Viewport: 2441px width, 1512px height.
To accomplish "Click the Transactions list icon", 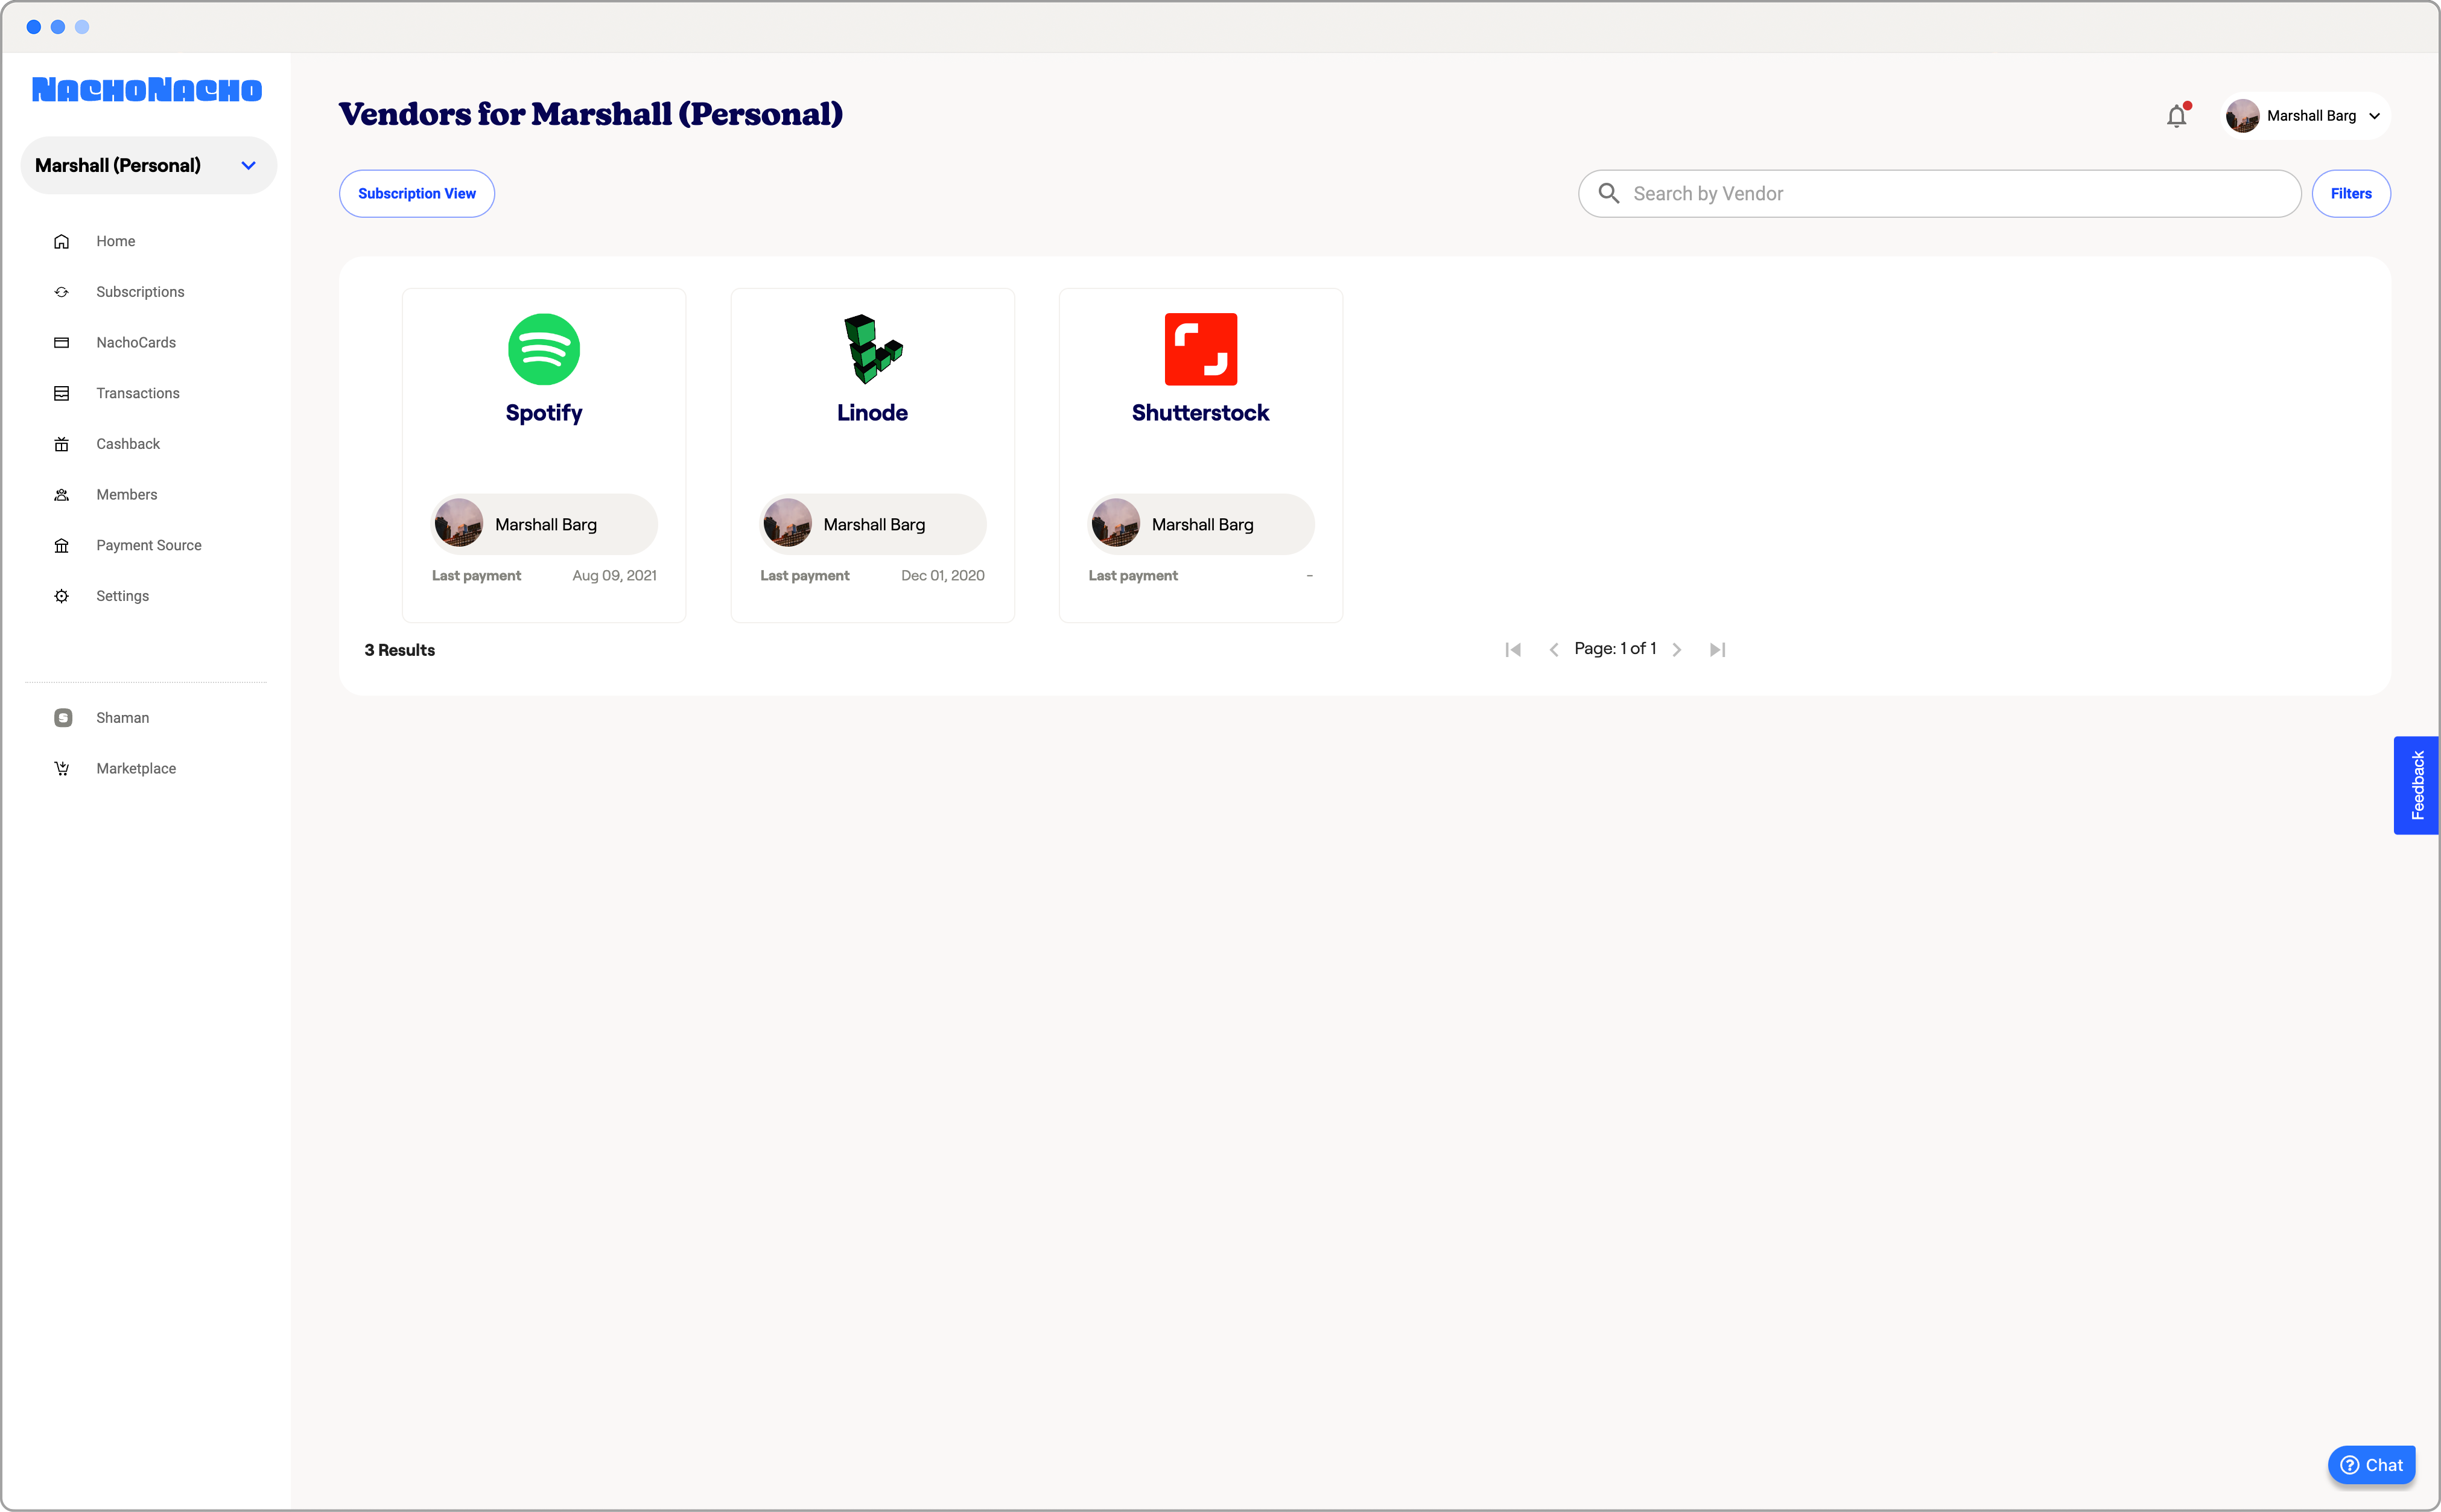I will [61, 394].
